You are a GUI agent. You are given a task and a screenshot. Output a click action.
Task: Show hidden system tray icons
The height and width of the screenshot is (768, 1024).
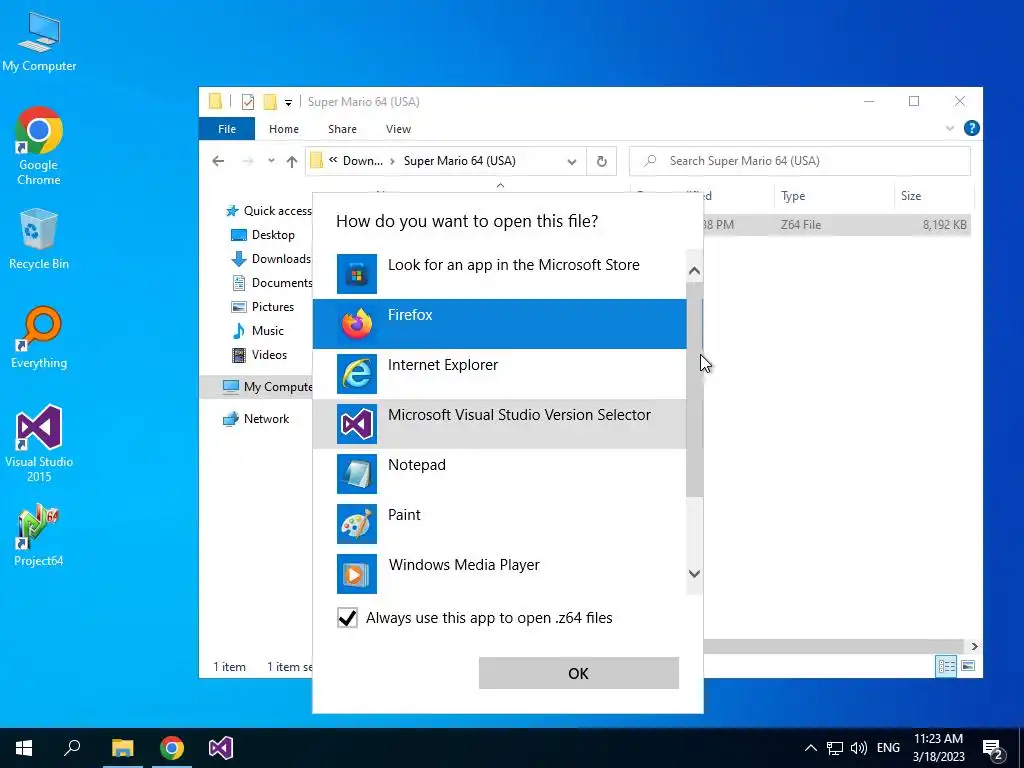pos(810,748)
